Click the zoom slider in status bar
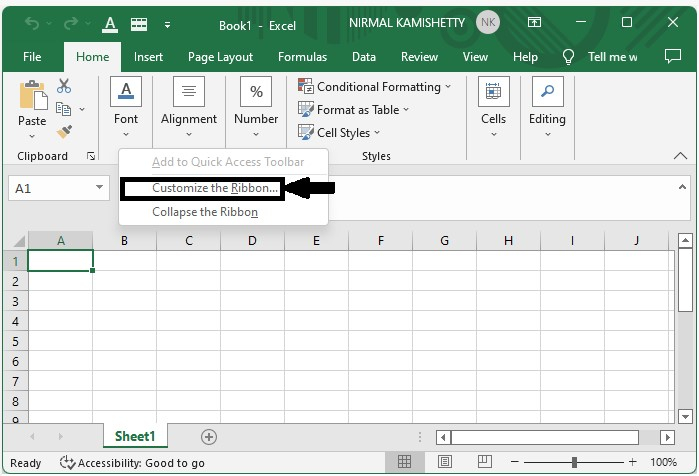Viewport: 699px width, 476px height. pyautogui.click(x=575, y=463)
